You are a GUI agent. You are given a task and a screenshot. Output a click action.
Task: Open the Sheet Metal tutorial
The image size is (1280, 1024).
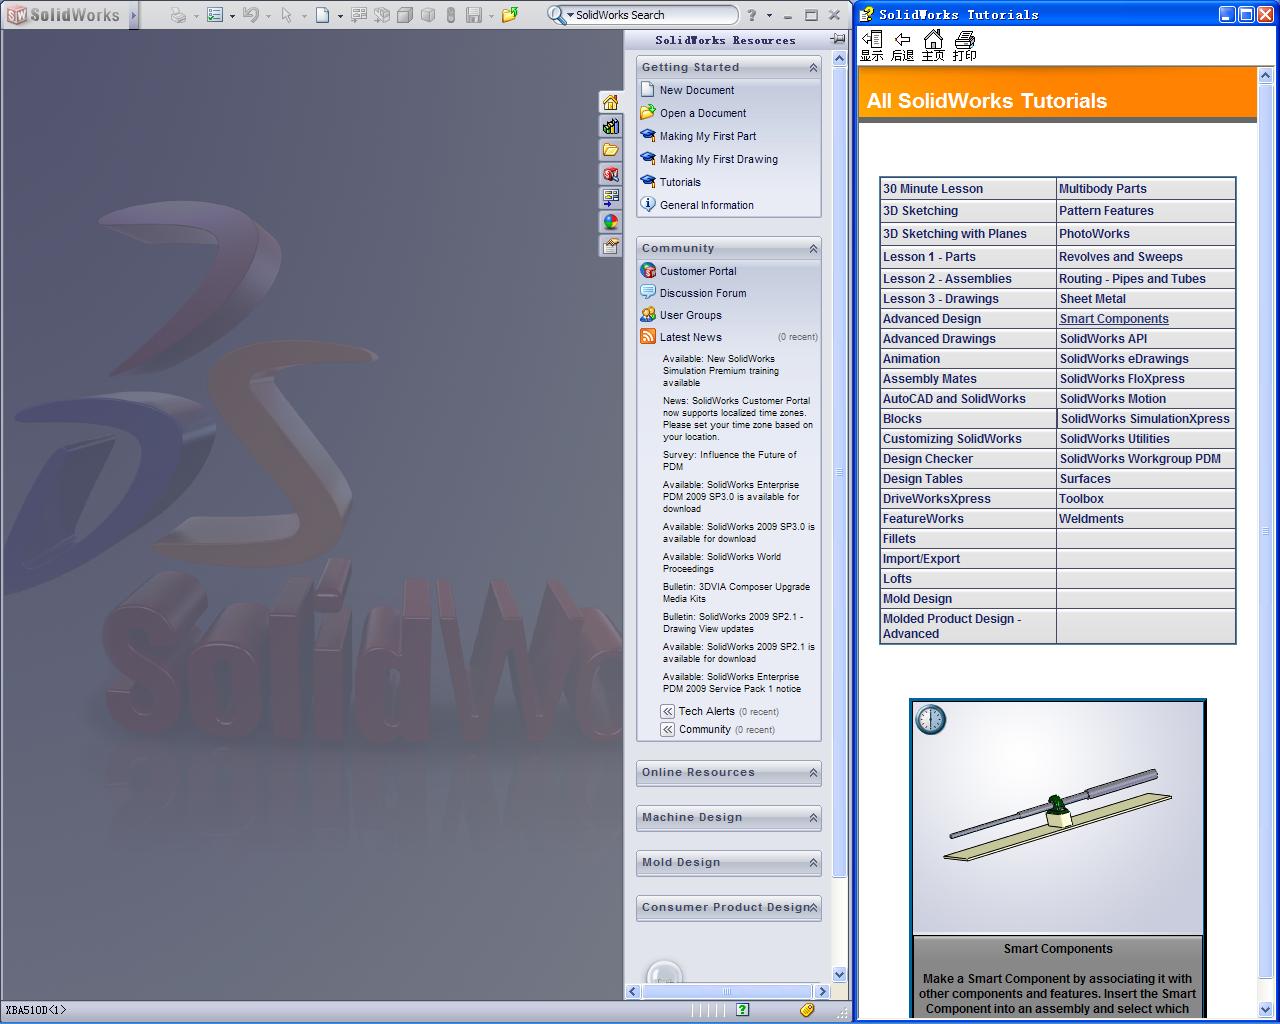pos(1093,299)
